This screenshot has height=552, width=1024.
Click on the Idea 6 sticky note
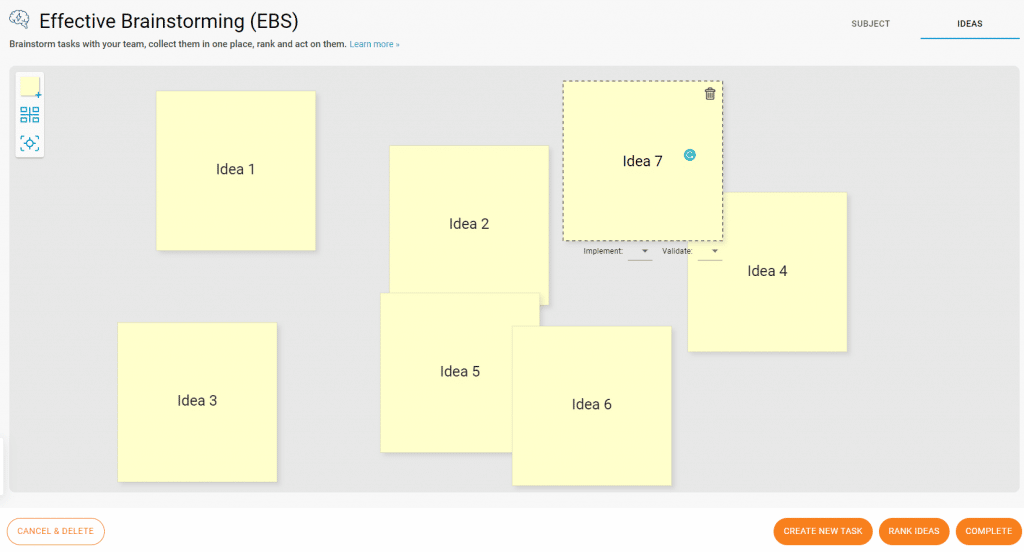point(592,405)
